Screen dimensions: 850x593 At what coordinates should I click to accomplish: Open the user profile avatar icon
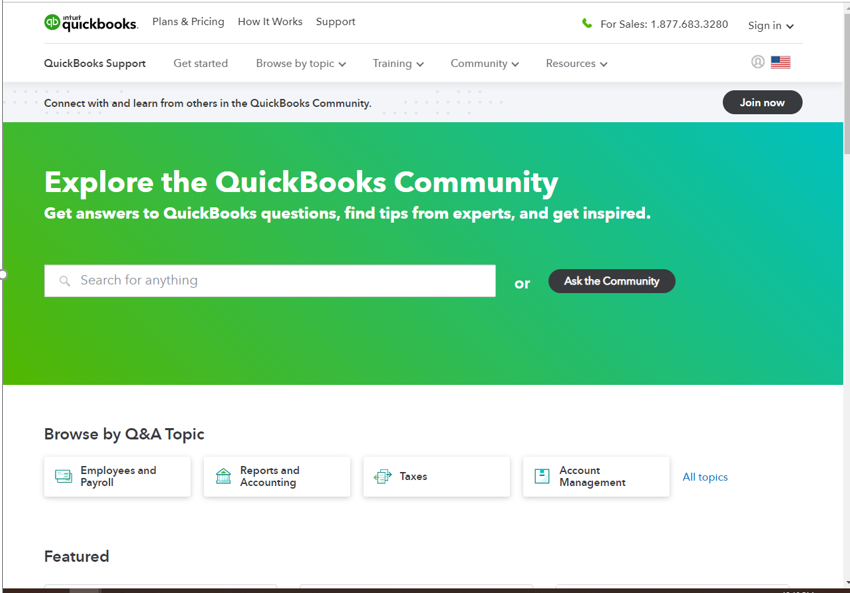[x=758, y=62]
